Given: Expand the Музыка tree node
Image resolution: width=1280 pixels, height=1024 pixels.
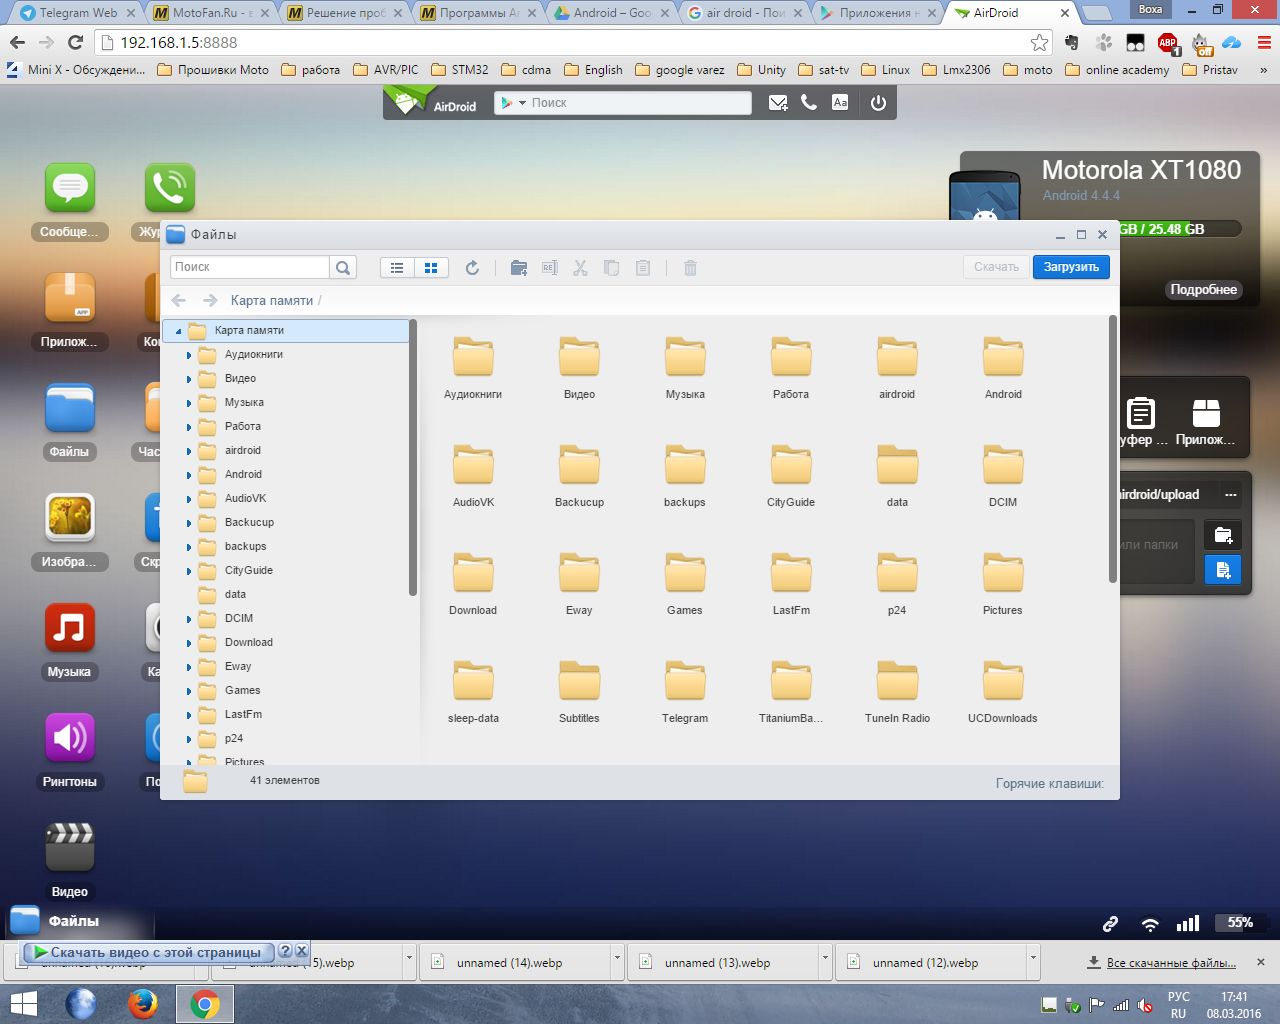Looking at the screenshot, I should [x=189, y=403].
